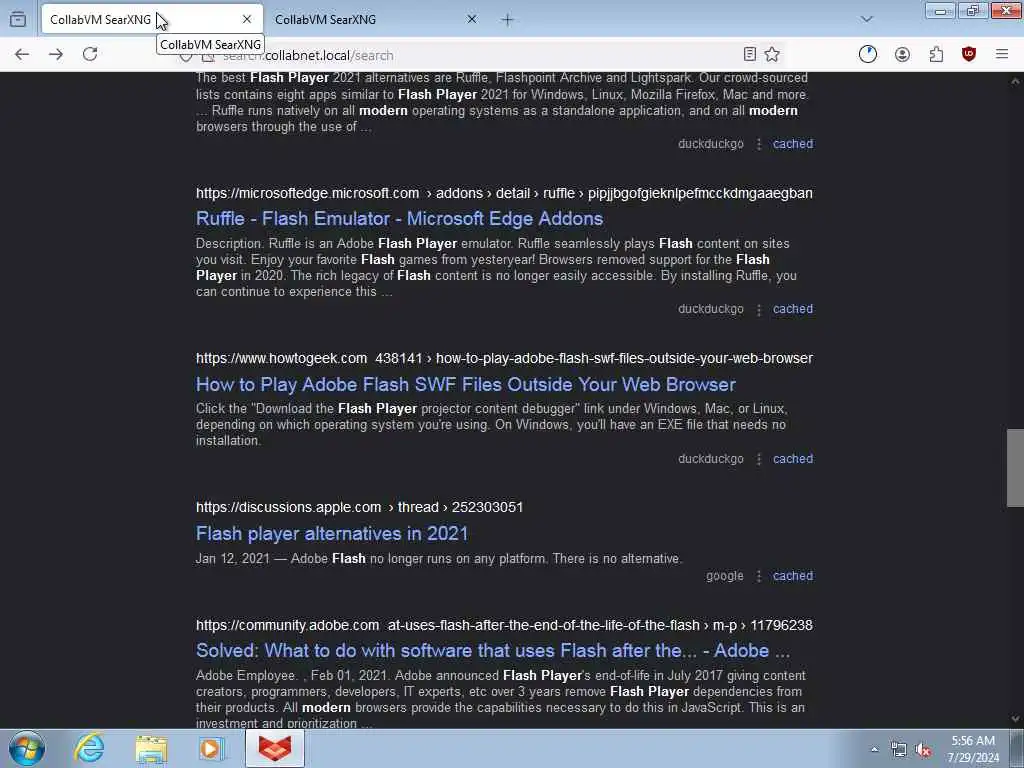This screenshot has height=768, width=1024.
Task: Click the page scrollbar thumb
Action: 1015,468
